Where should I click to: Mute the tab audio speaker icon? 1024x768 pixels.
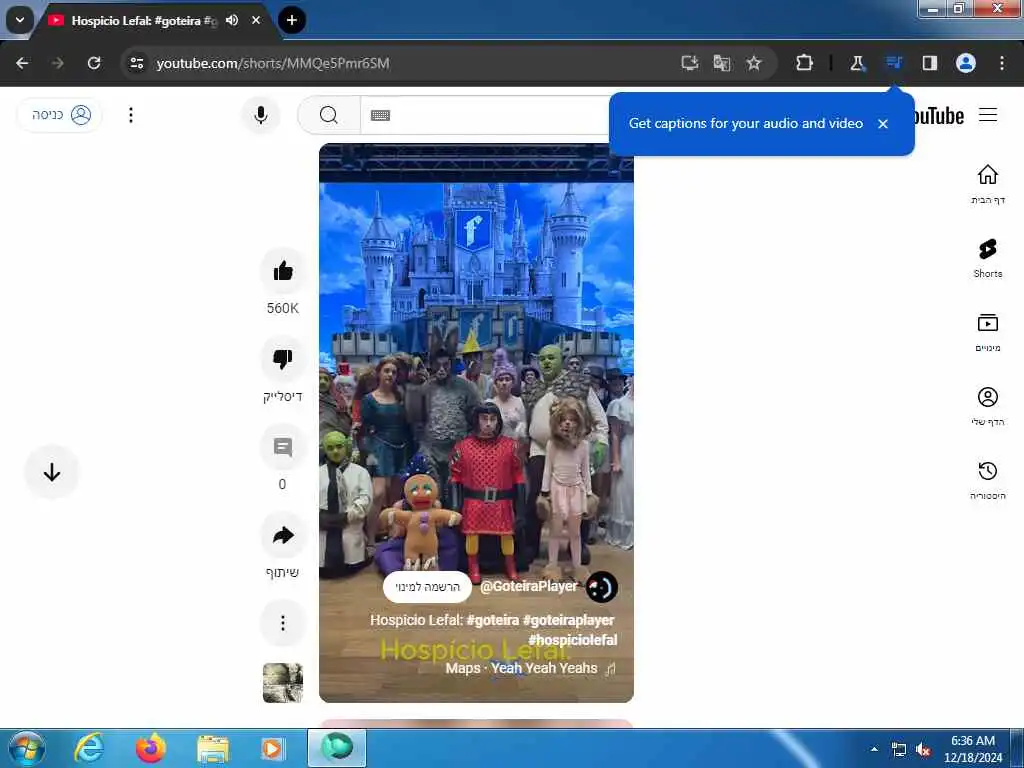click(232, 20)
